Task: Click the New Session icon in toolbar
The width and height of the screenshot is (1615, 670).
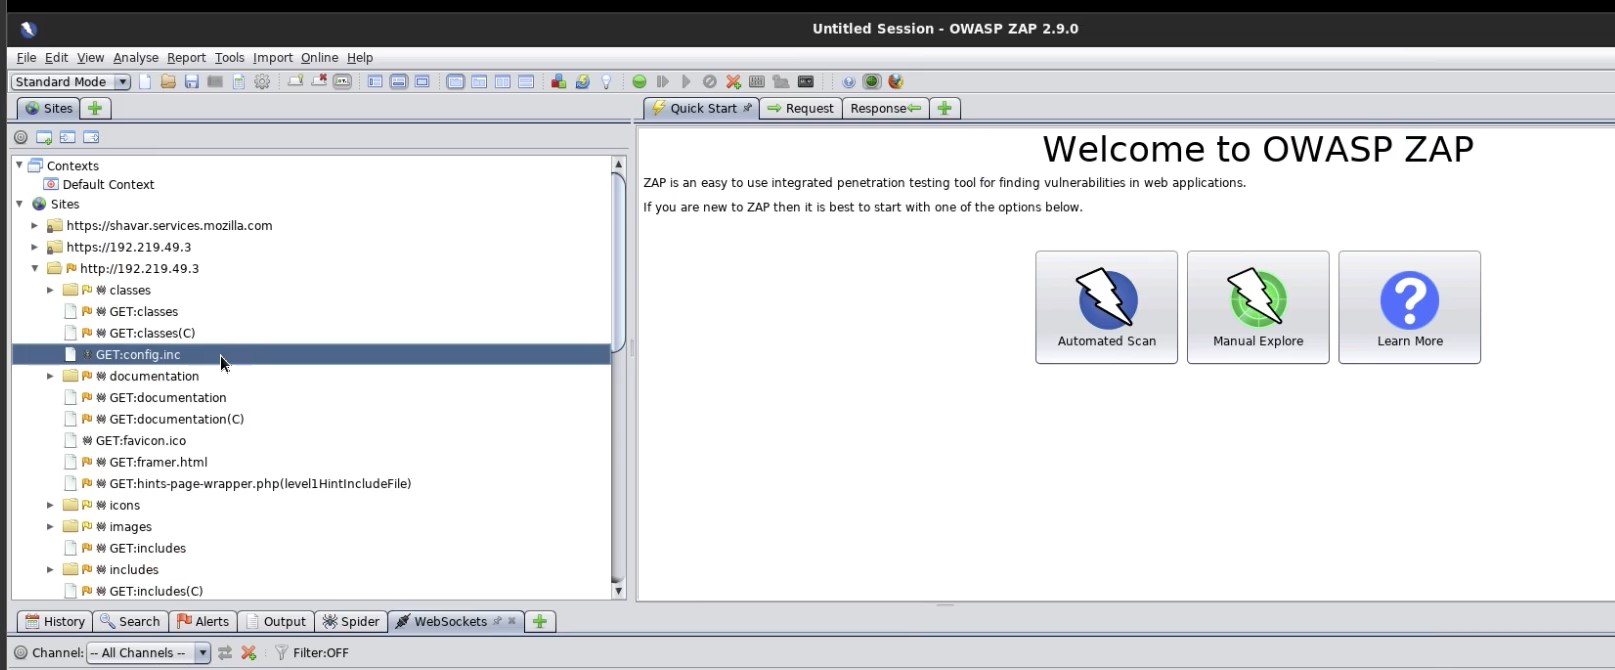Action: 145,82
